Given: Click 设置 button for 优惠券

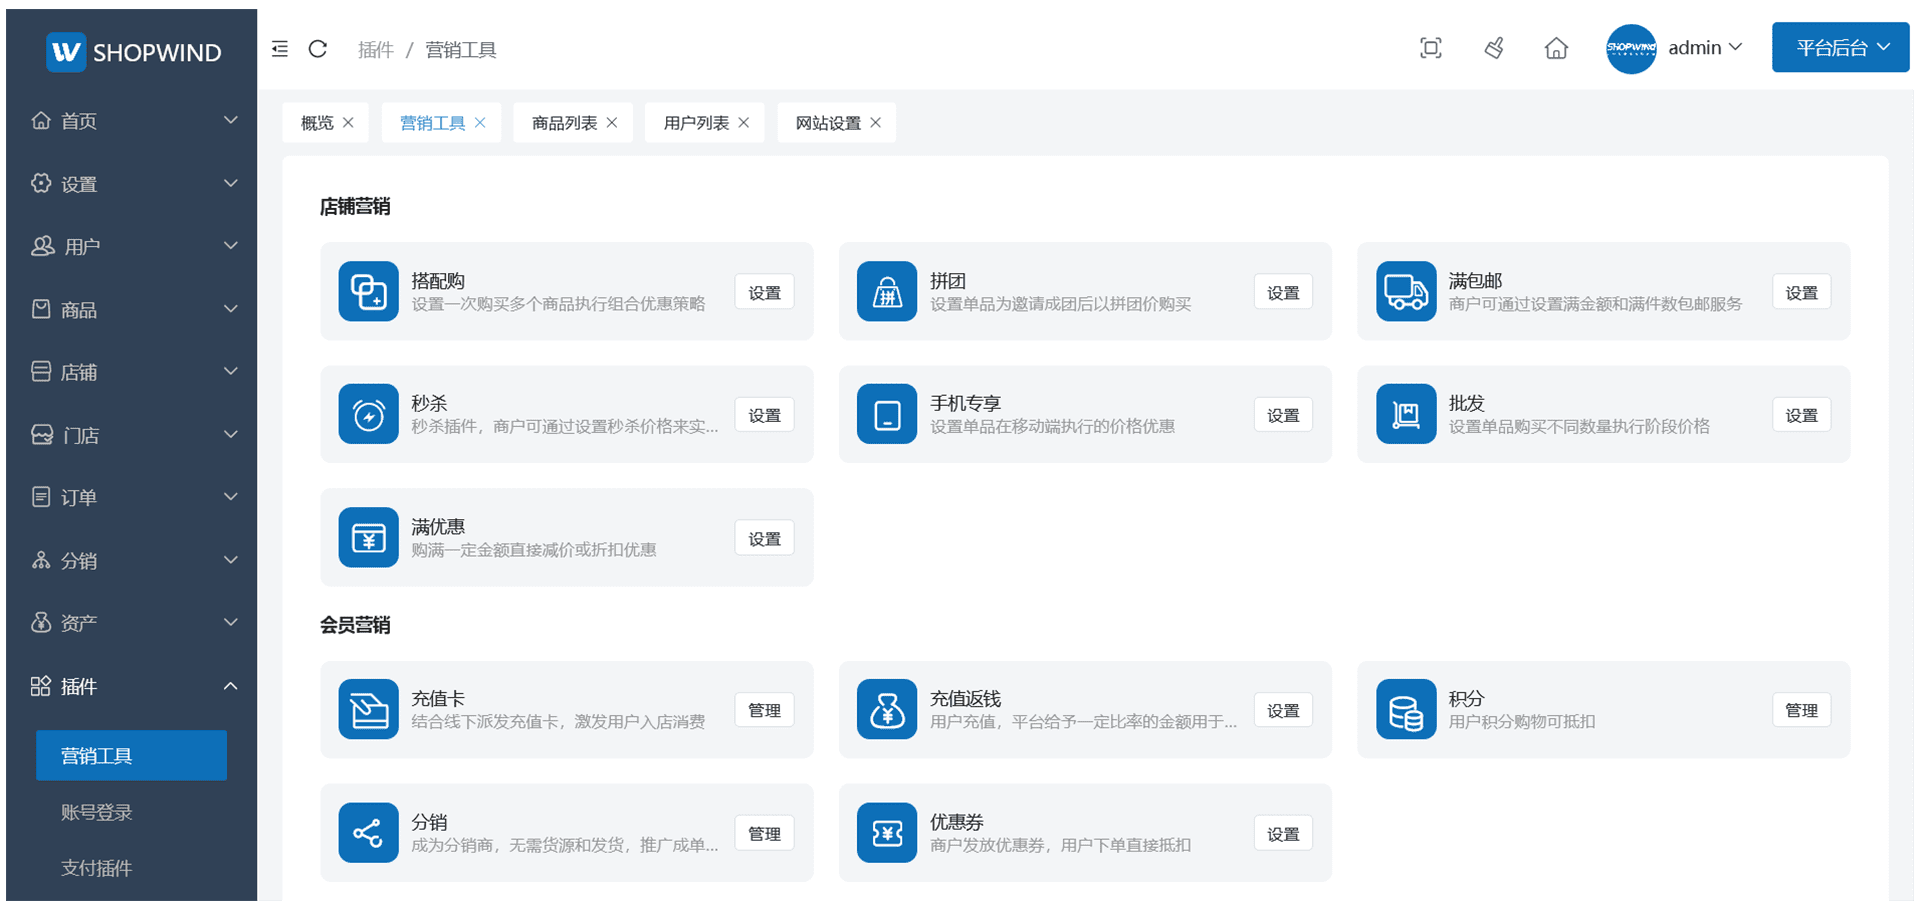Looking at the screenshot, I should (x=1283, y=834).
